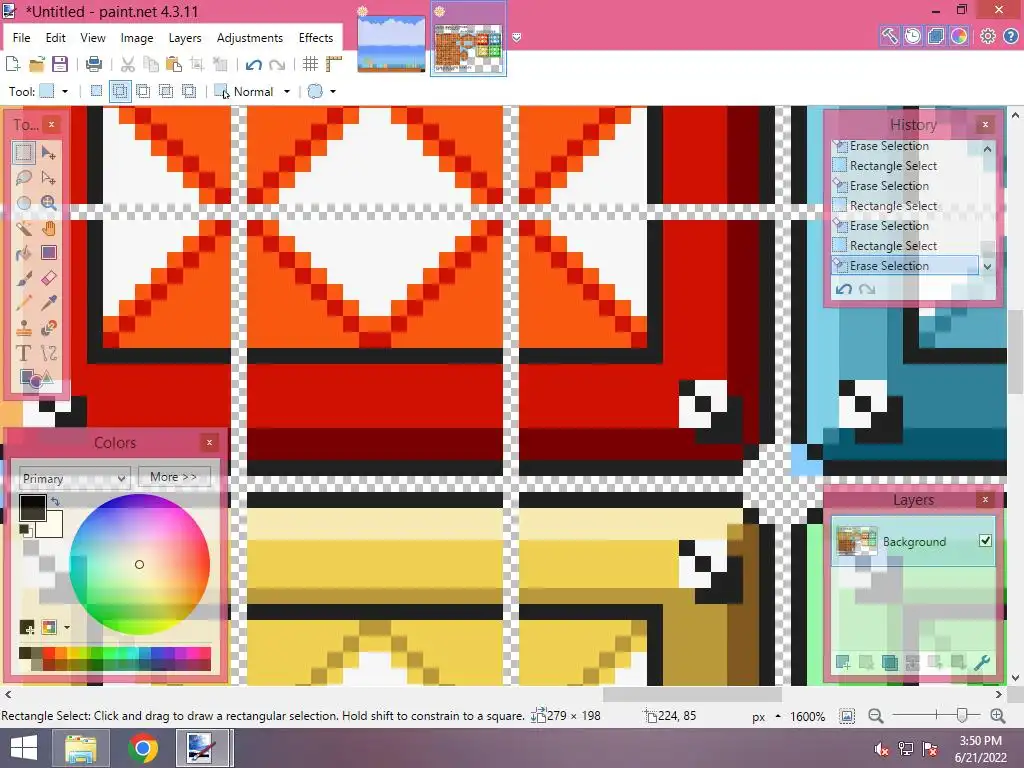Open the Tool chooser dropdown
Screen dimensions: 1024x768
pyautogui.click(x=65, y=91)
